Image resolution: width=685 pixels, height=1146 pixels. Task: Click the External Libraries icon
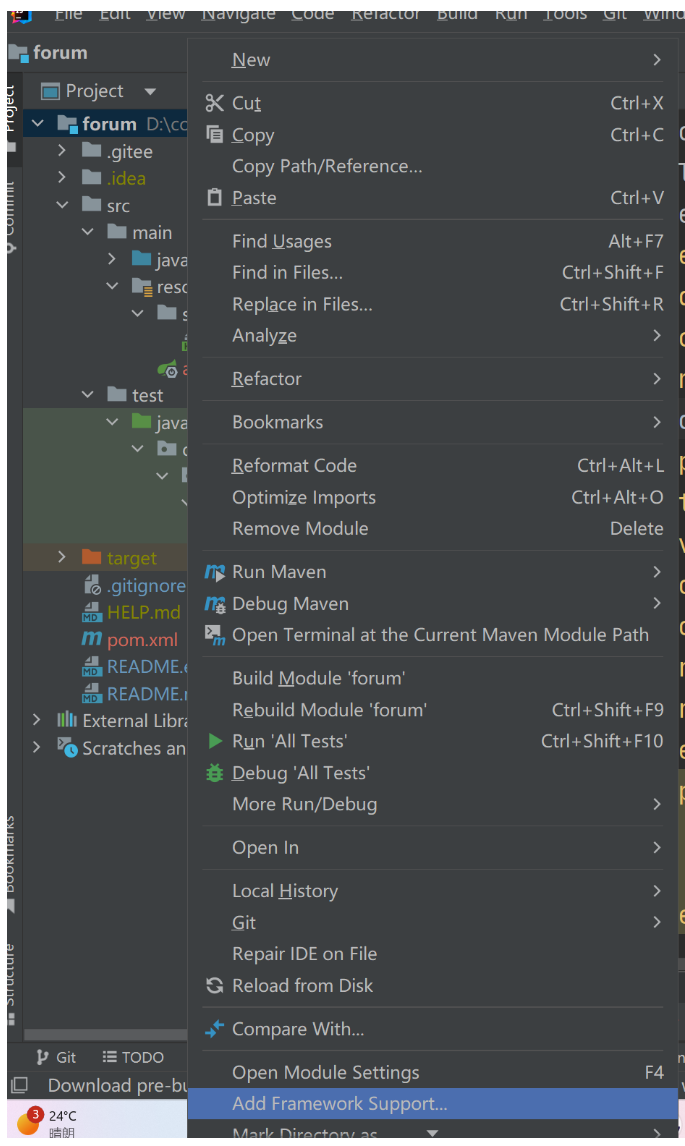pyautogui.click(x=67, y=720)
